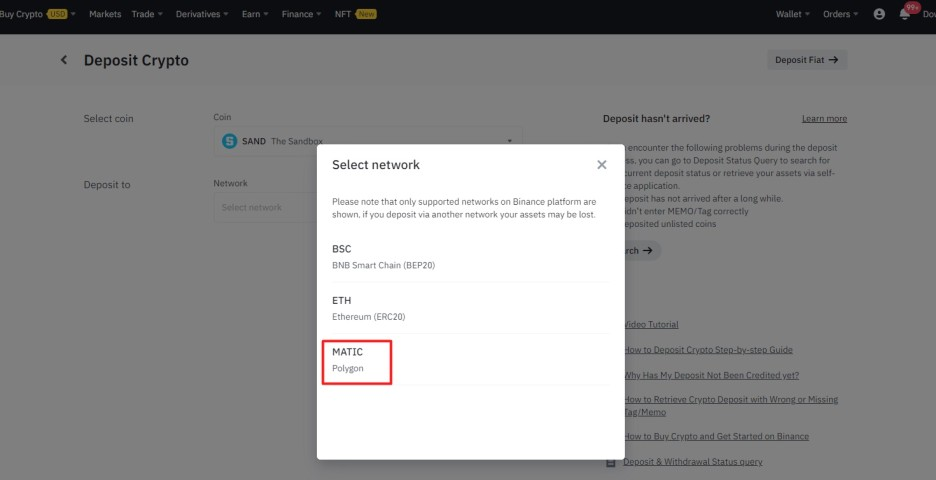Viewport: 936px width, 480px height.
Task: Close the Select network dialog
Action: pyautogui.click(x=602, y=165)
